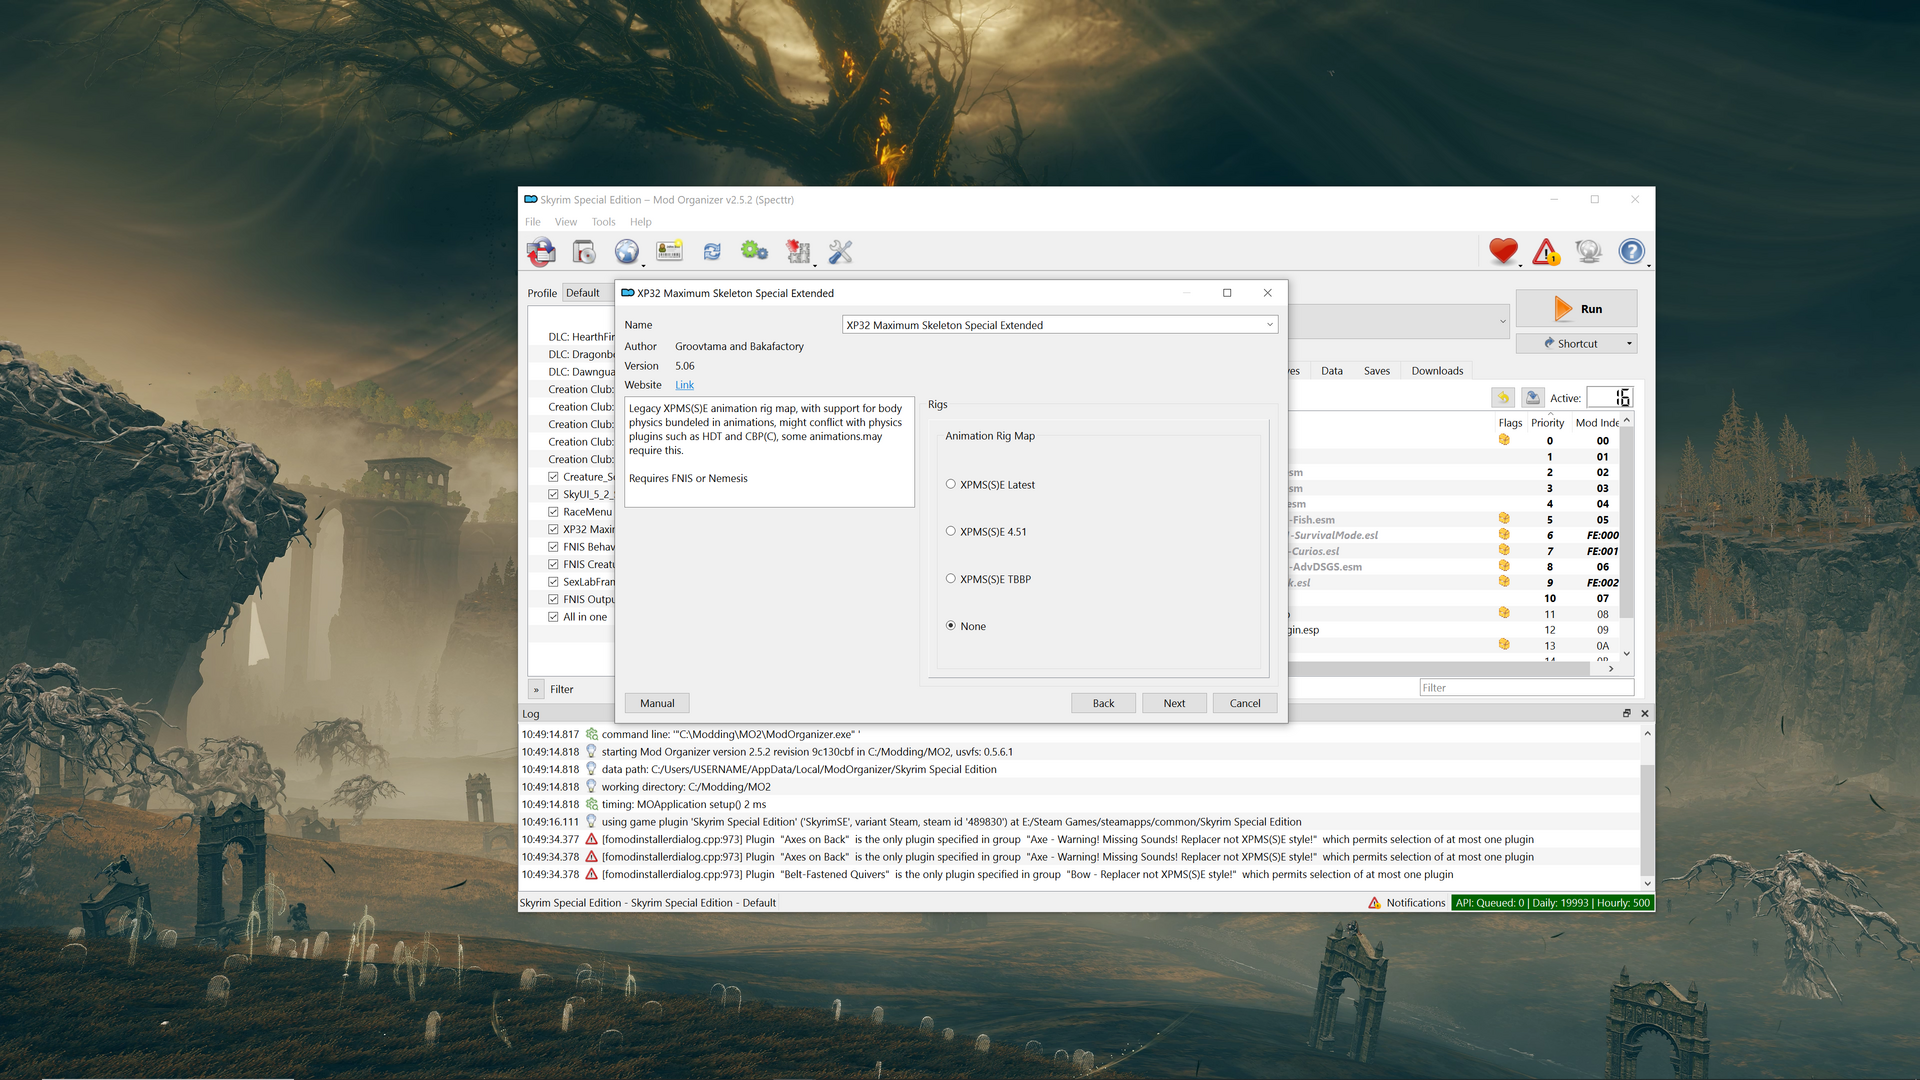Open the Website Link hyperlink
Screen dimensions: 1920x1080
pos(684,385)
